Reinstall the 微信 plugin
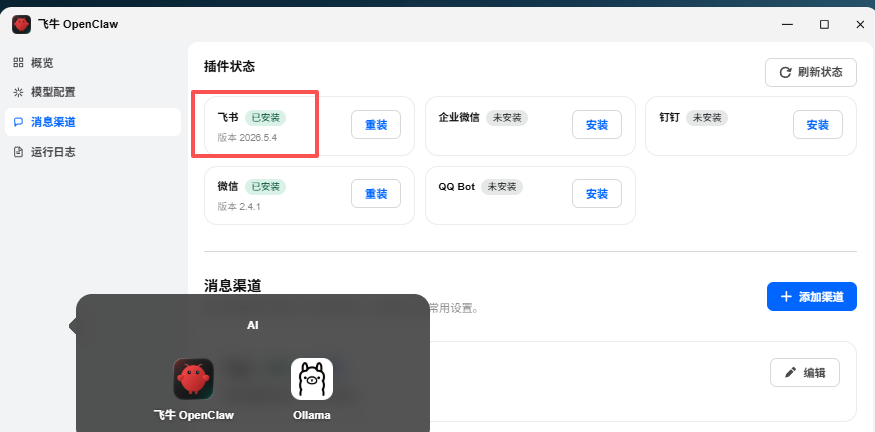Screen dimensions: 875x432 [x=376, y=193]
